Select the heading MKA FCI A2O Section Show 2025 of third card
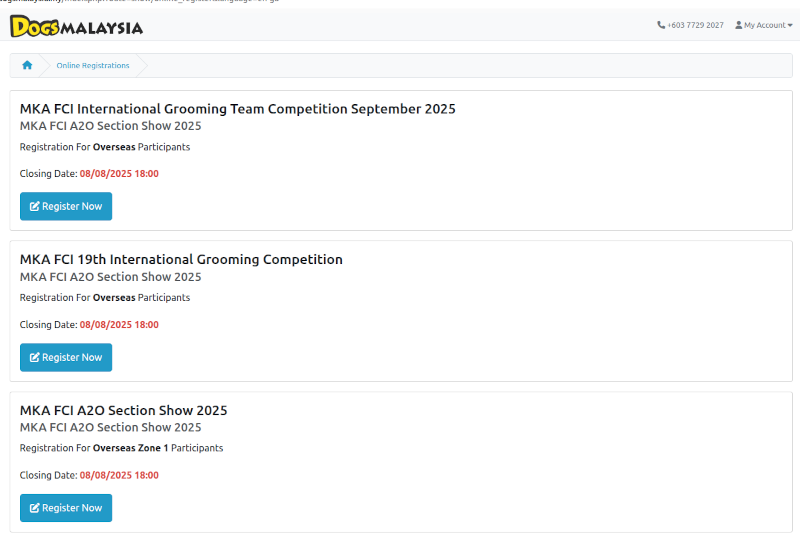Image resolution: width=800 pixels, height=550 pixels. click(x=123, y=410)
